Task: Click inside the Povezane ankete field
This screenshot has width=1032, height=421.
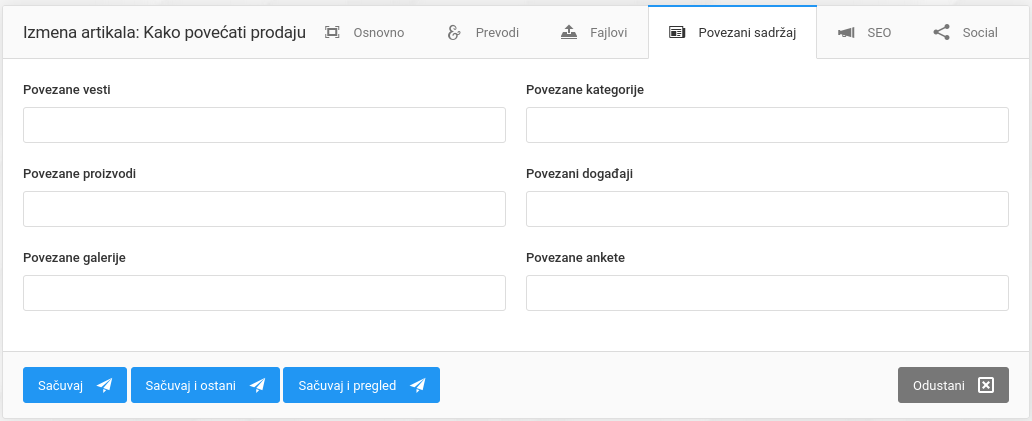Action: point(767,293)
